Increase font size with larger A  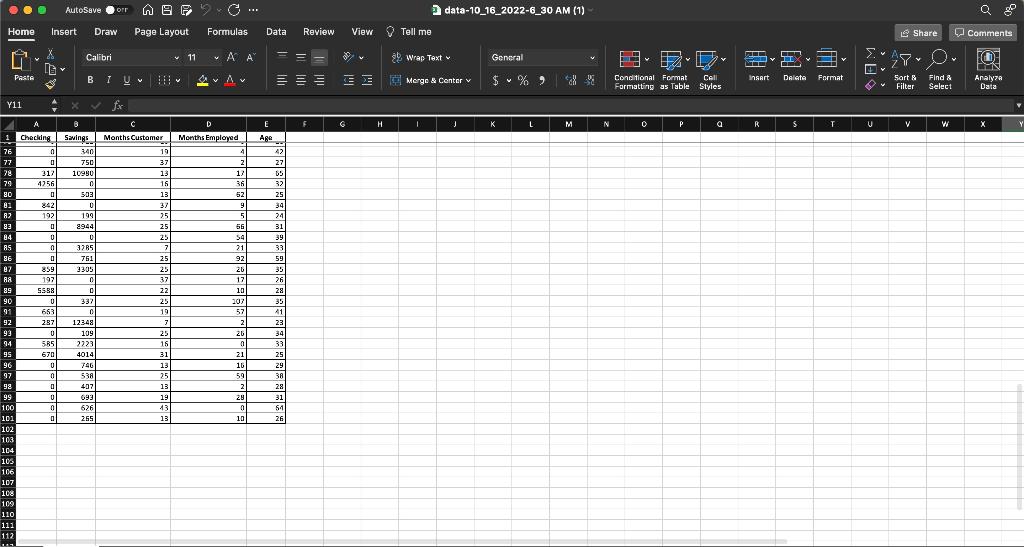click(x=231, y=57)
